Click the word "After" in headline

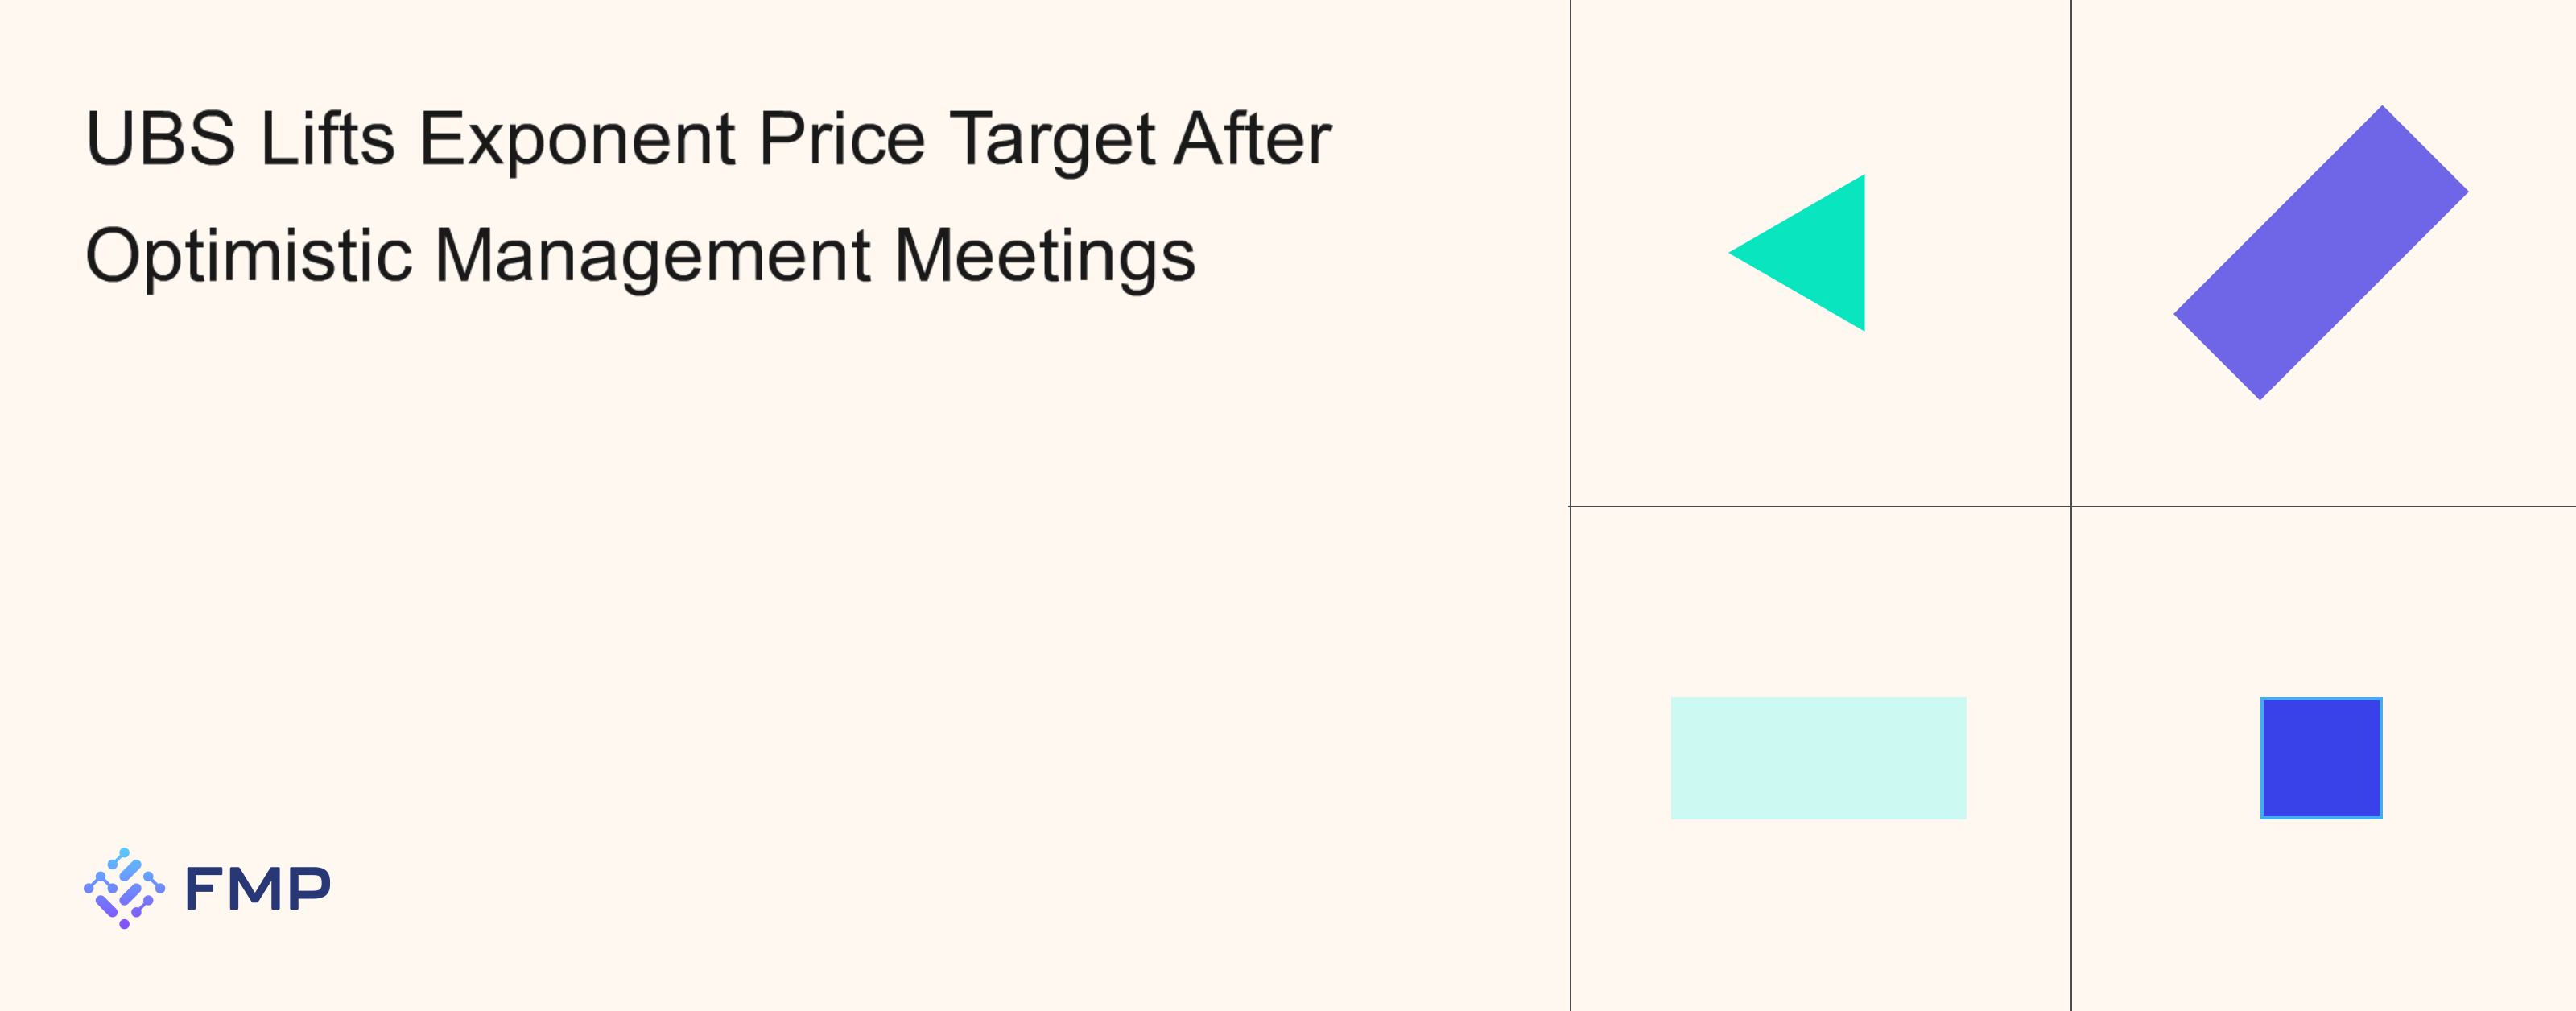click(1252, 139)
